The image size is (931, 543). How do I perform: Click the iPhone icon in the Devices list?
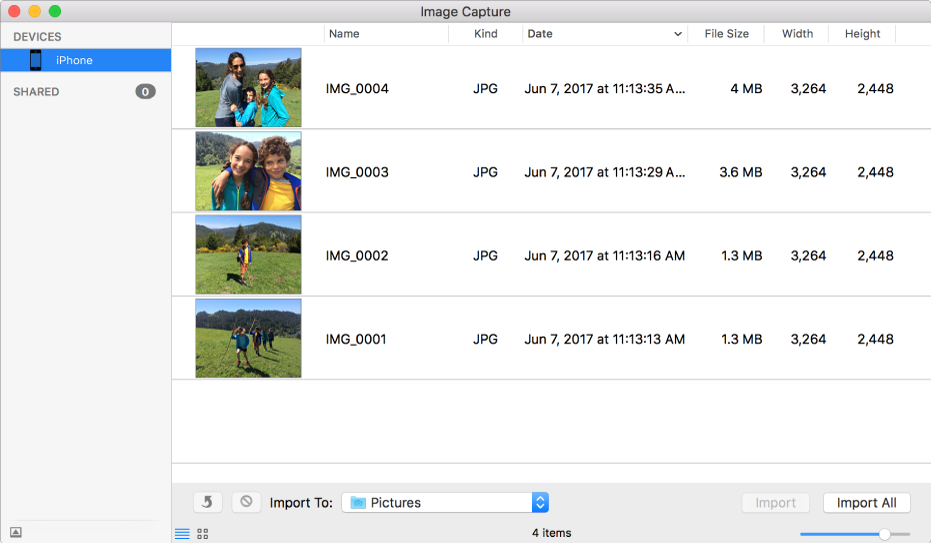pos(36,60)
